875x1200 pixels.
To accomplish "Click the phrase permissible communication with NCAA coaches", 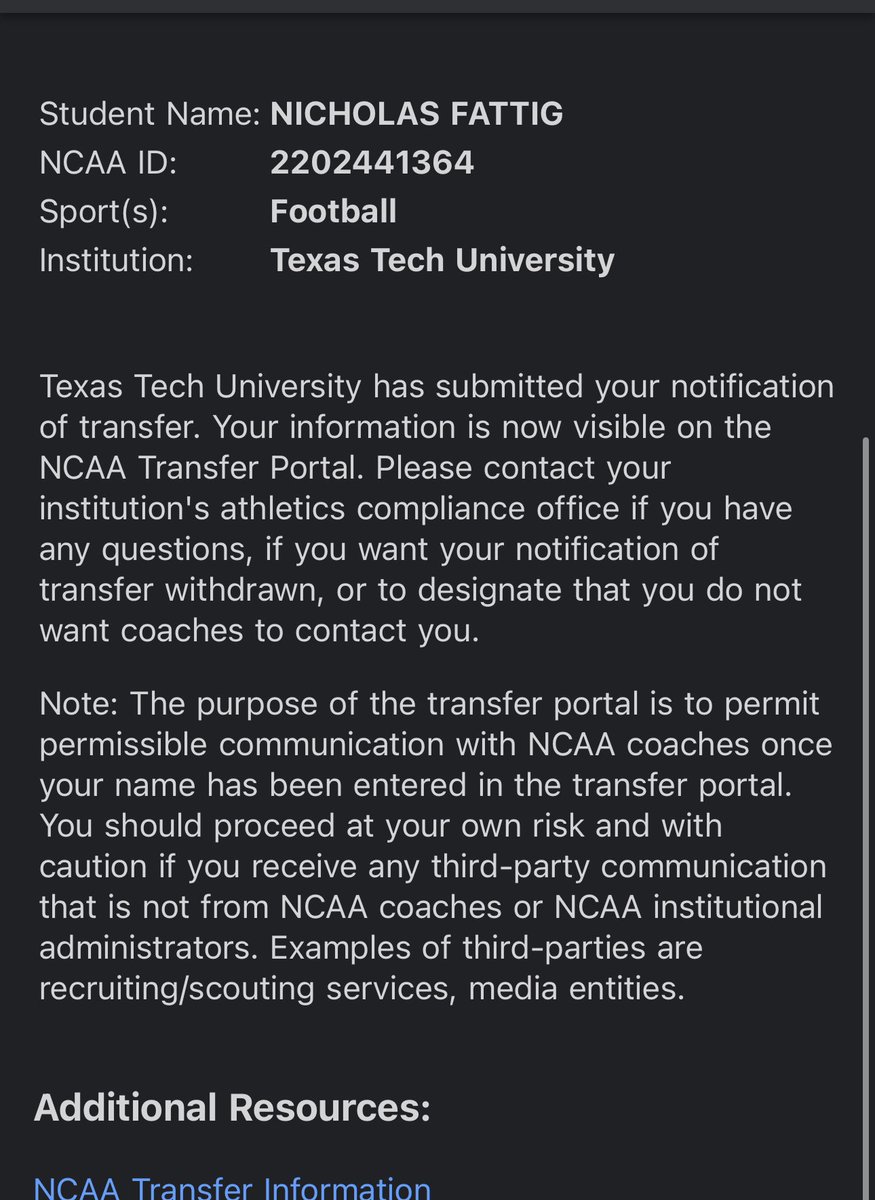I will [436, 744].
